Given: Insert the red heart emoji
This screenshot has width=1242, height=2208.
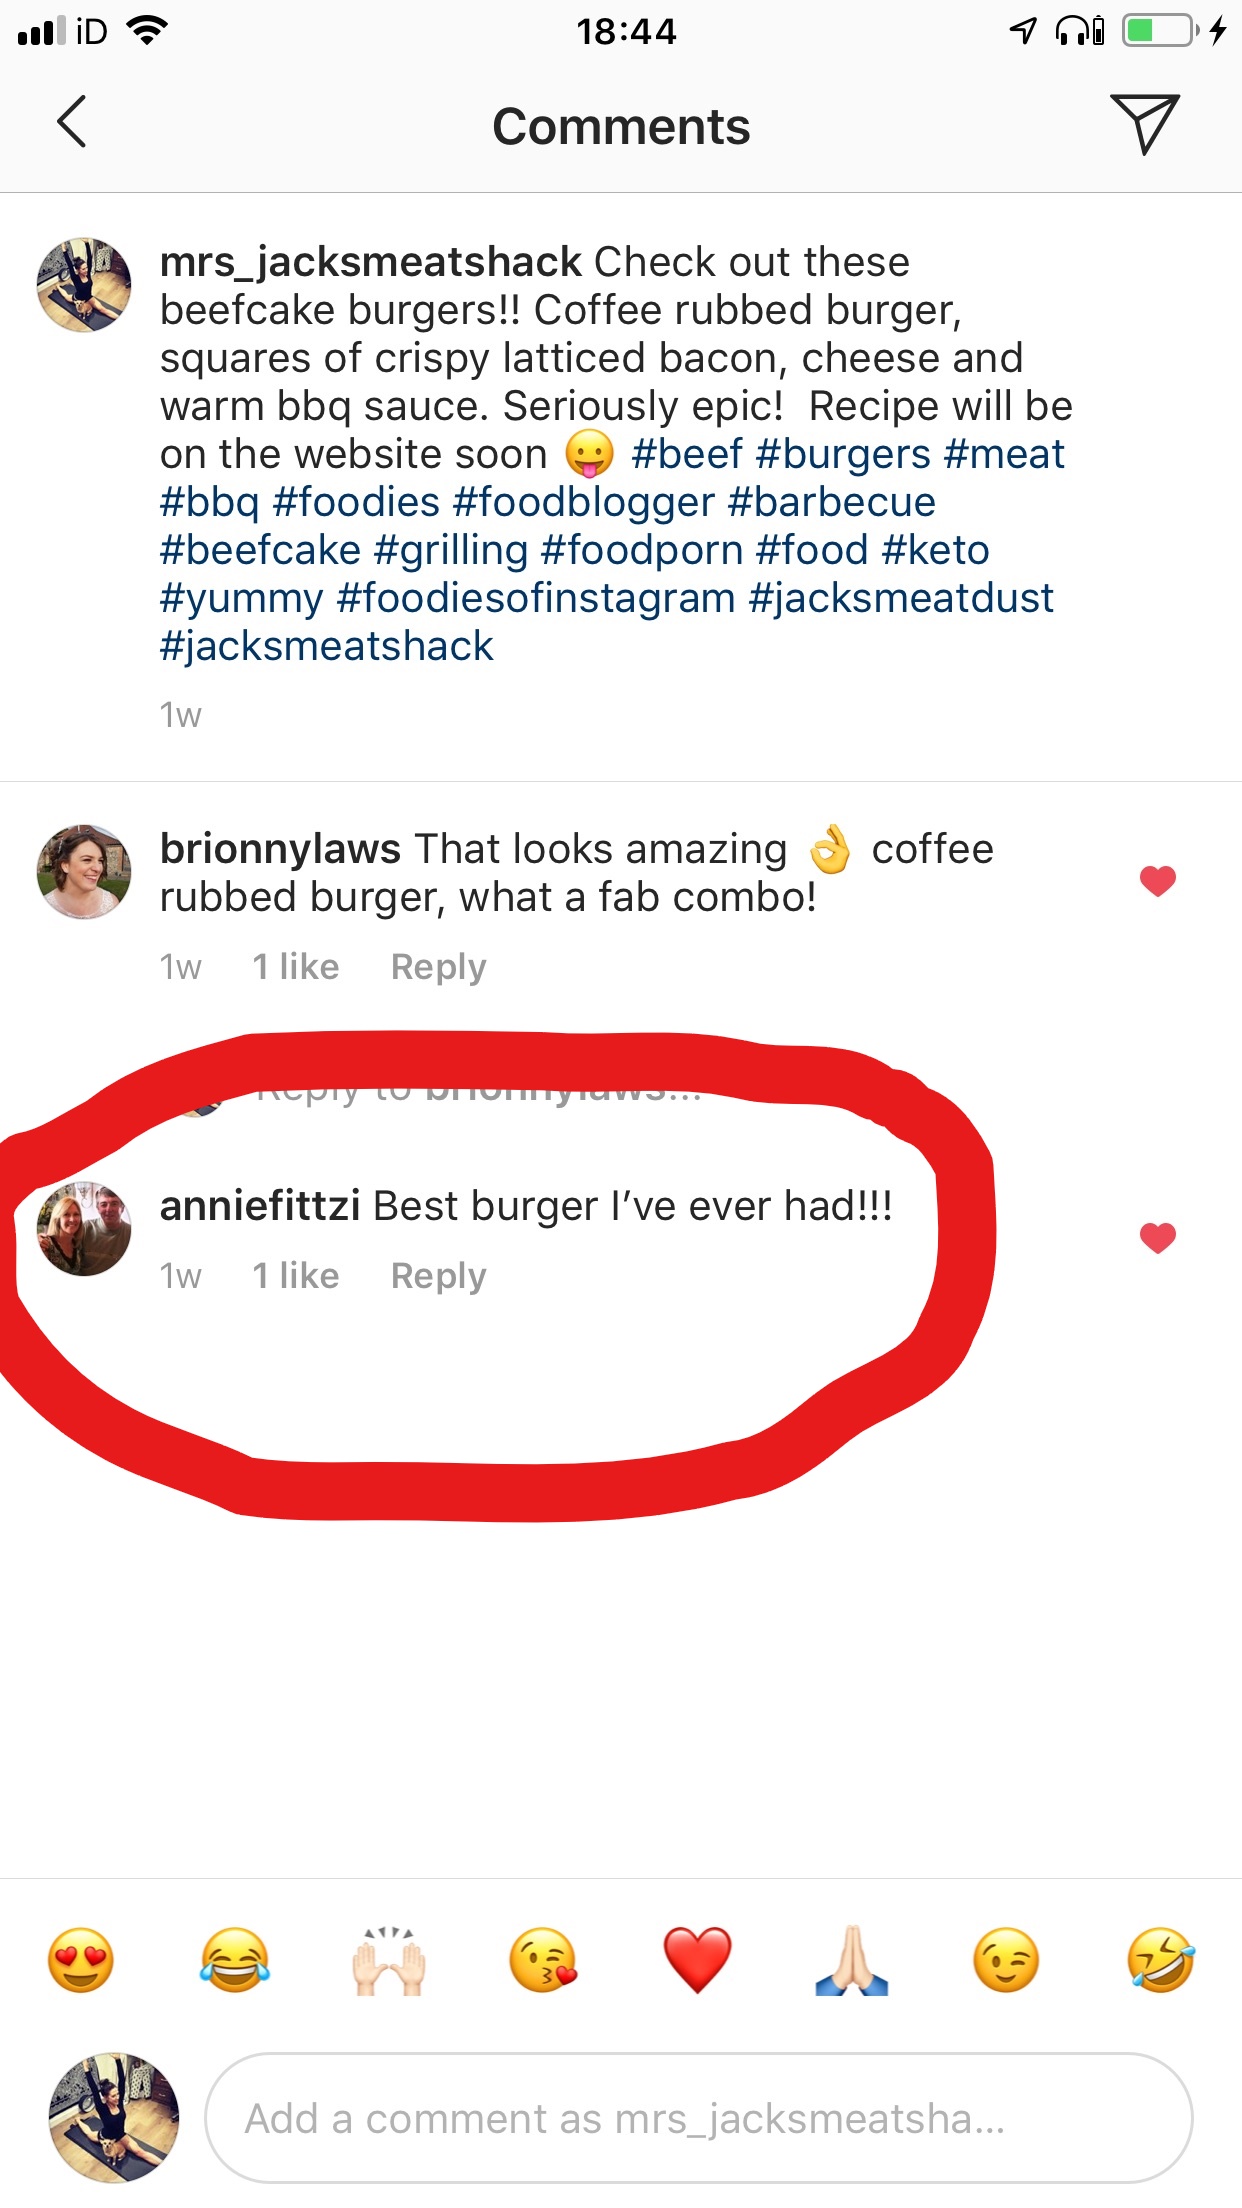Looking at the screenshot, I should click(697, 1960).
